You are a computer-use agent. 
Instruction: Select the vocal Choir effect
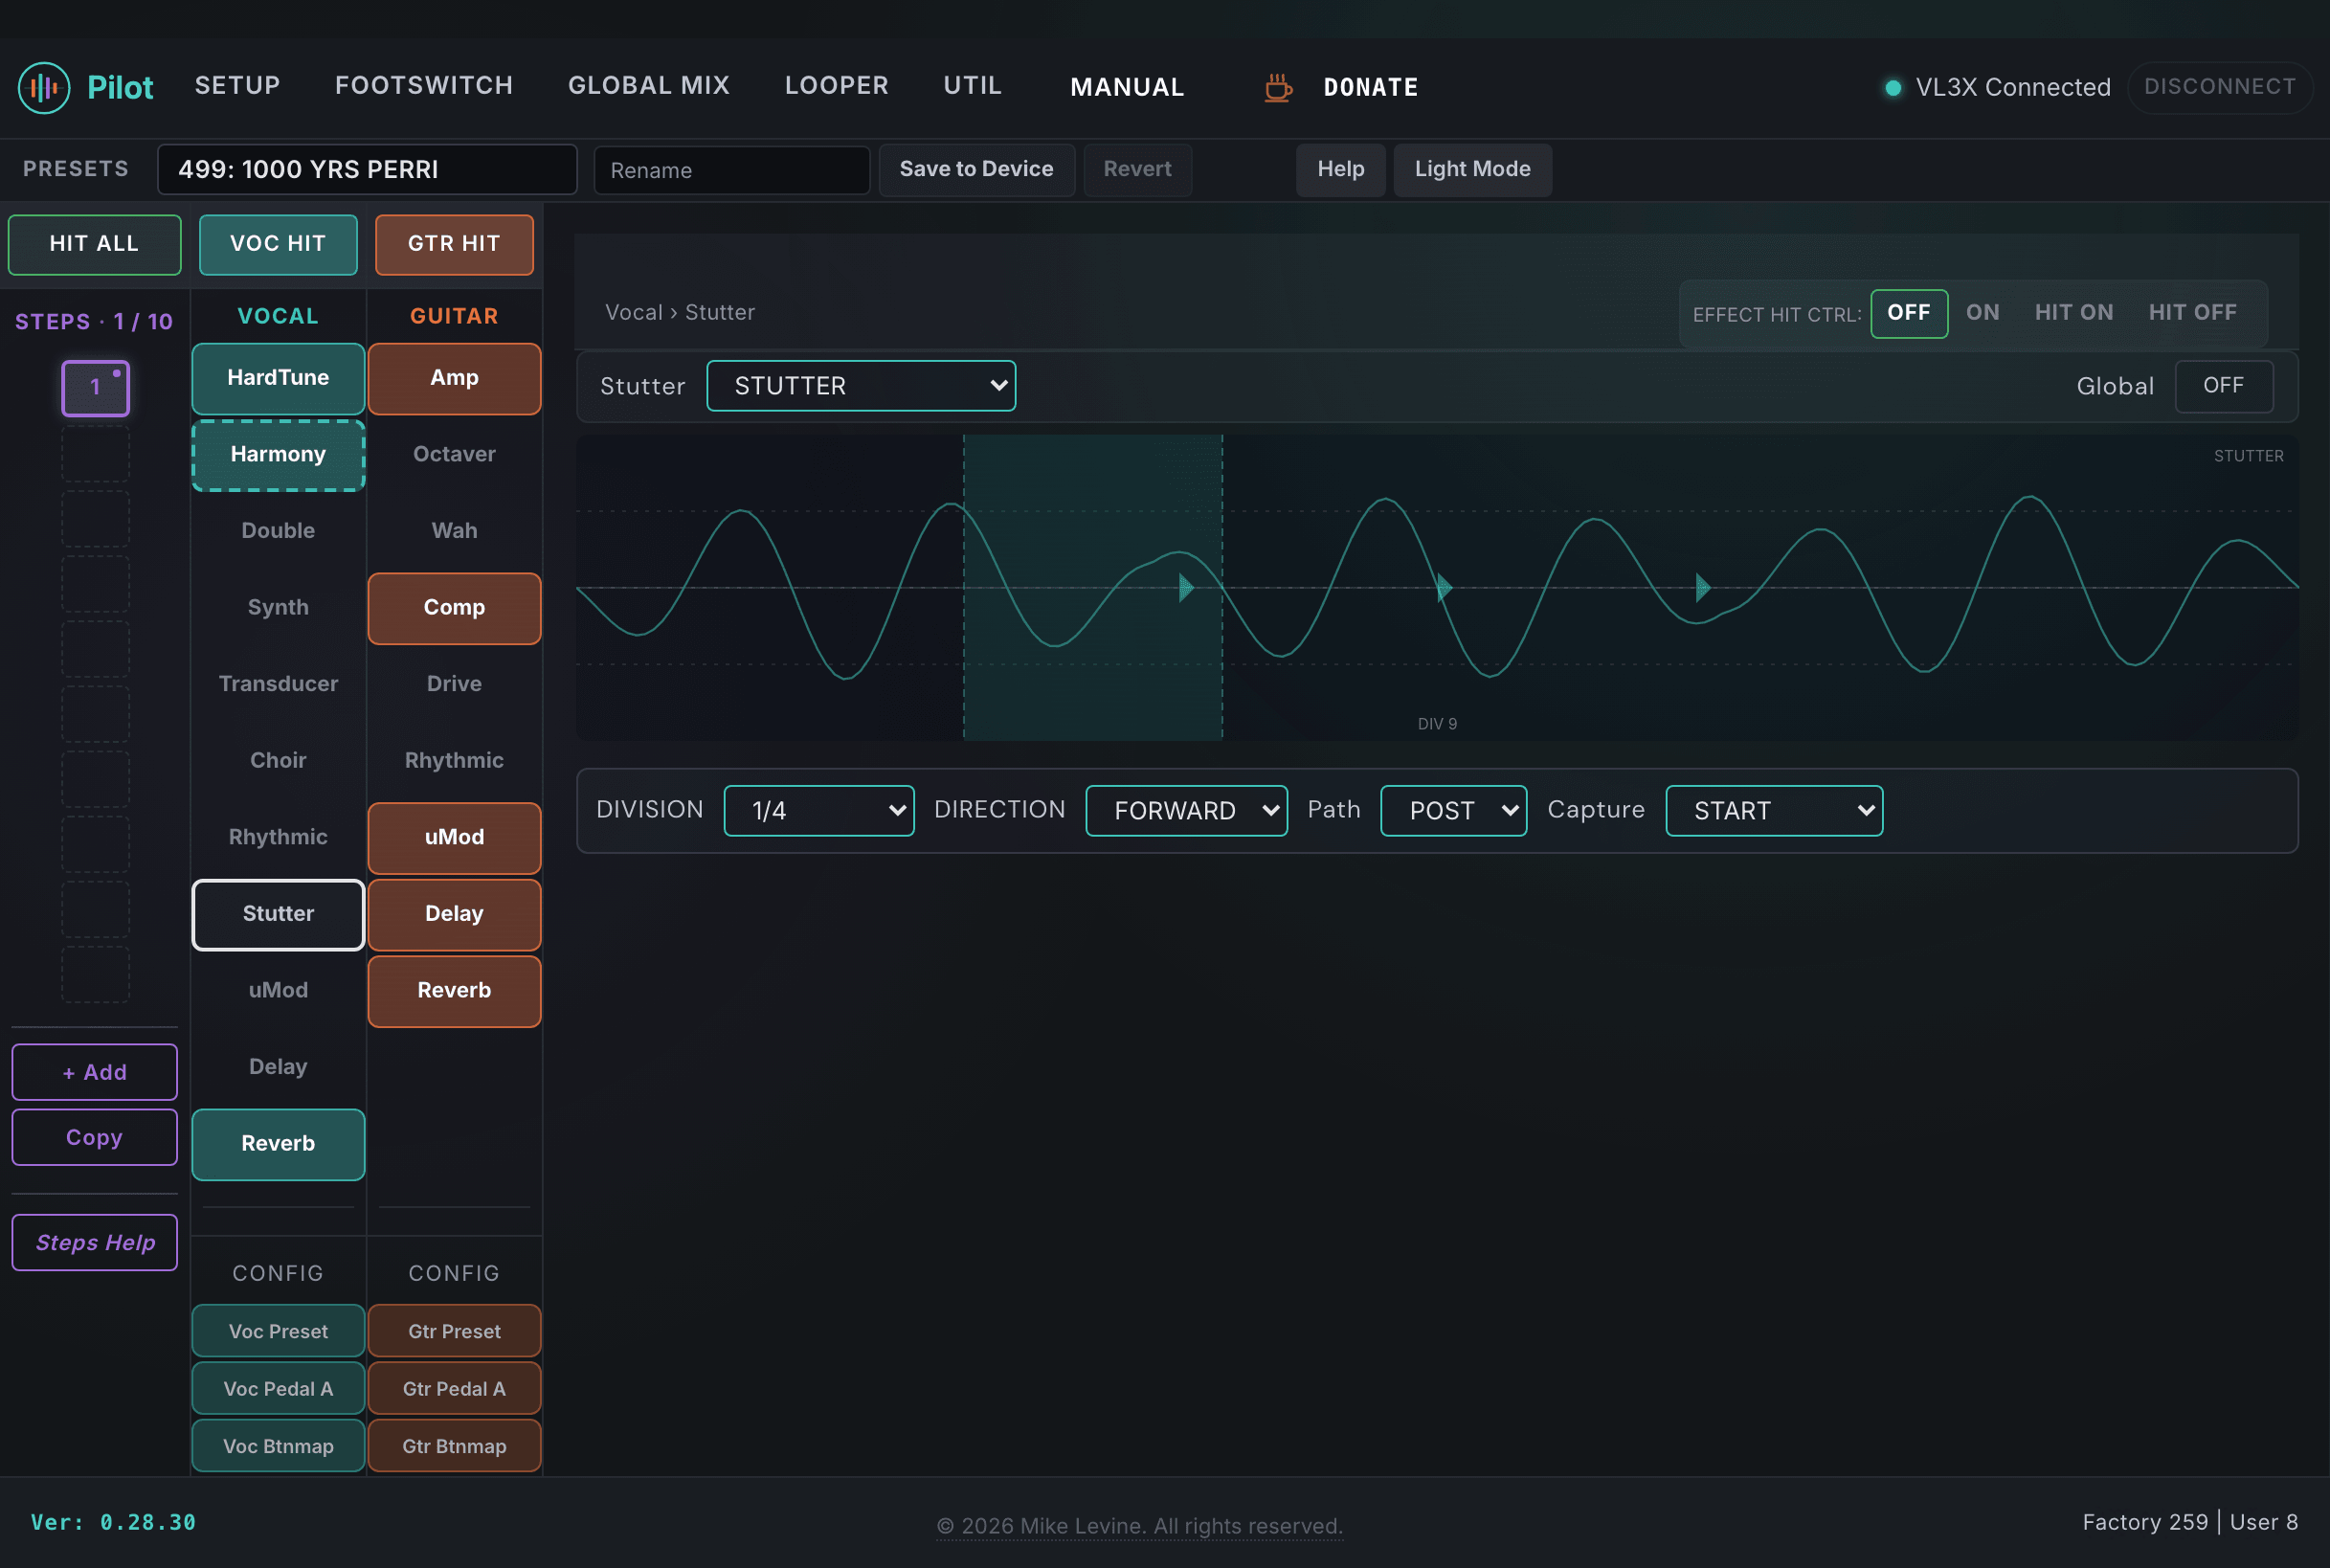click(278, 761)
